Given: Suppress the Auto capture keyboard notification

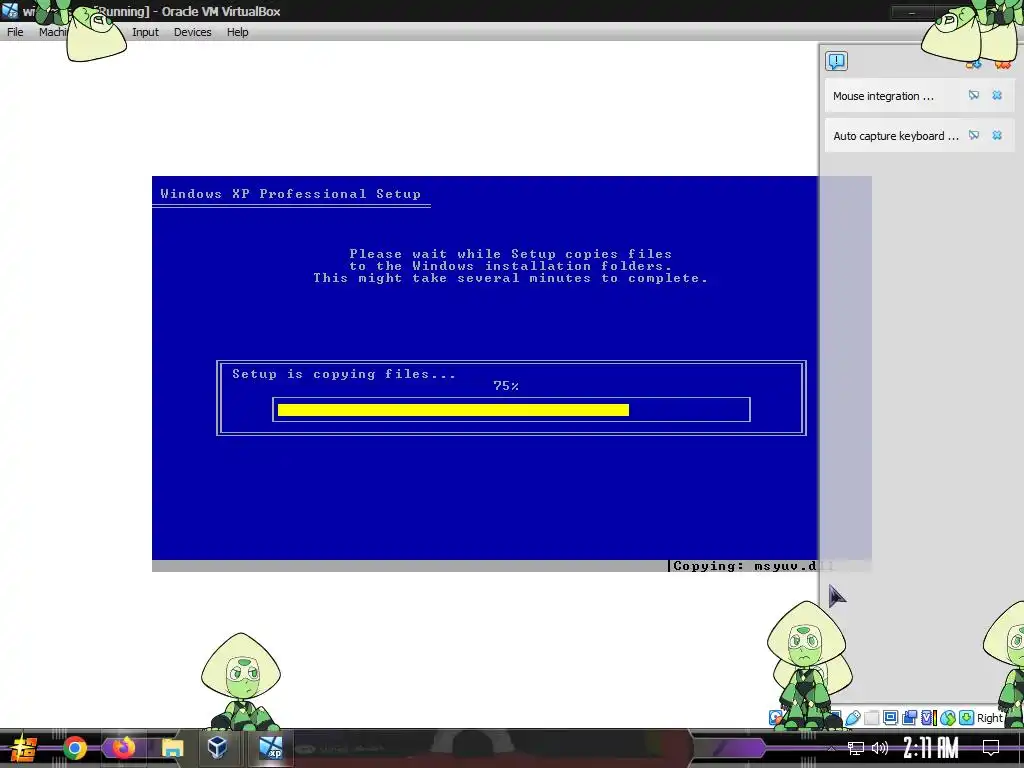Looking at the screenshot, I should (974, 135).
